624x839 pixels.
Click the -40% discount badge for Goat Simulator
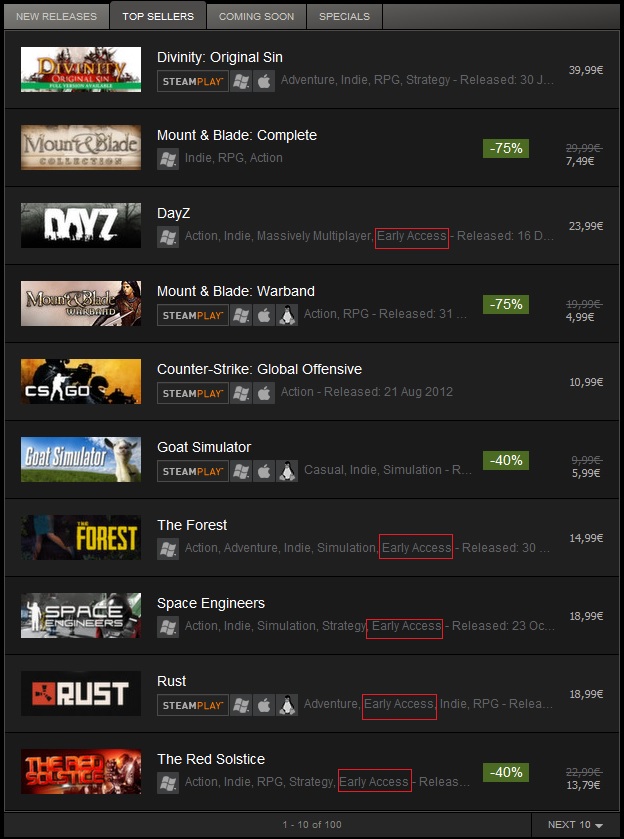[506, 460]
